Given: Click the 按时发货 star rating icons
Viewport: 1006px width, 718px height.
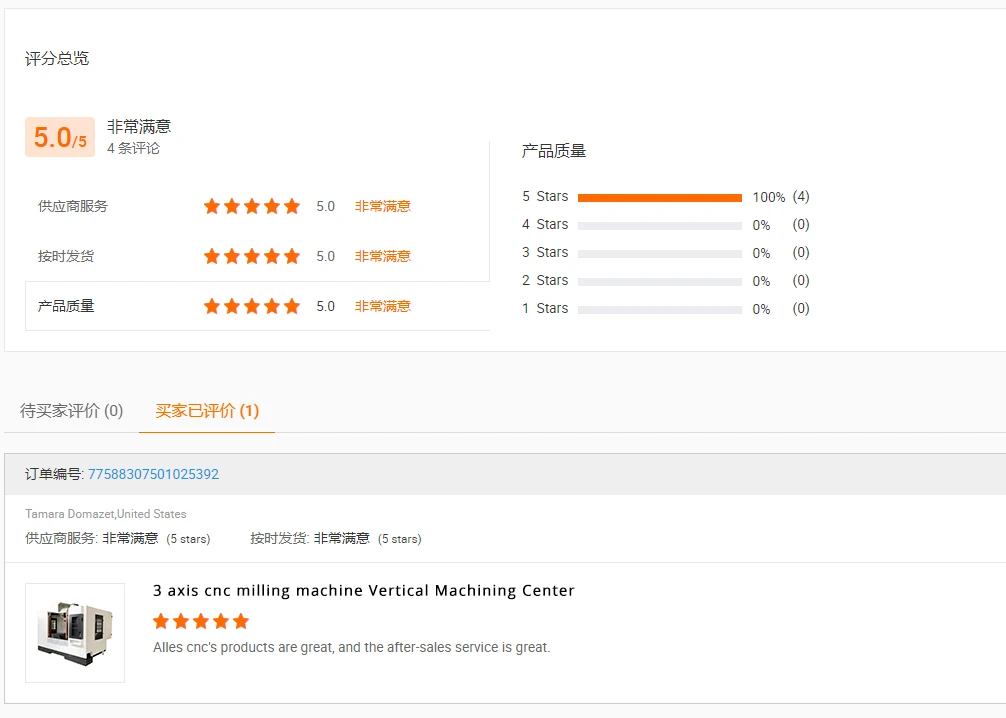Looking at the screenshot, I should (x=251, y=256).
